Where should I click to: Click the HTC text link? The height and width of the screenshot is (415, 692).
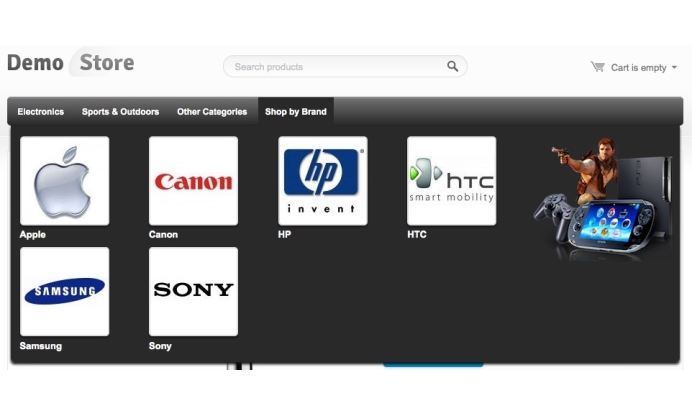click(417, 234)
